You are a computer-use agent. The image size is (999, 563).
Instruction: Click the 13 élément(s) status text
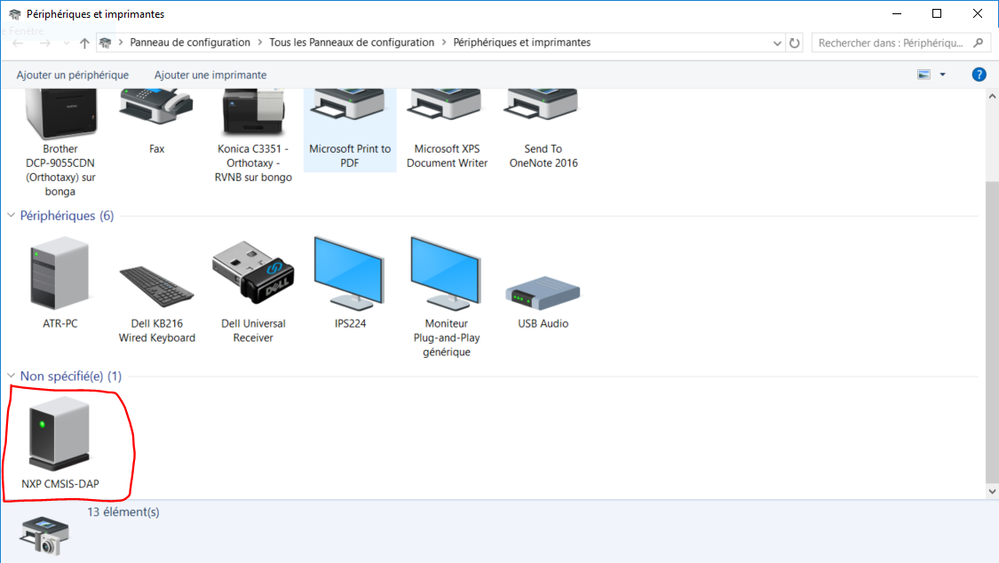click(x=124, y=512)
